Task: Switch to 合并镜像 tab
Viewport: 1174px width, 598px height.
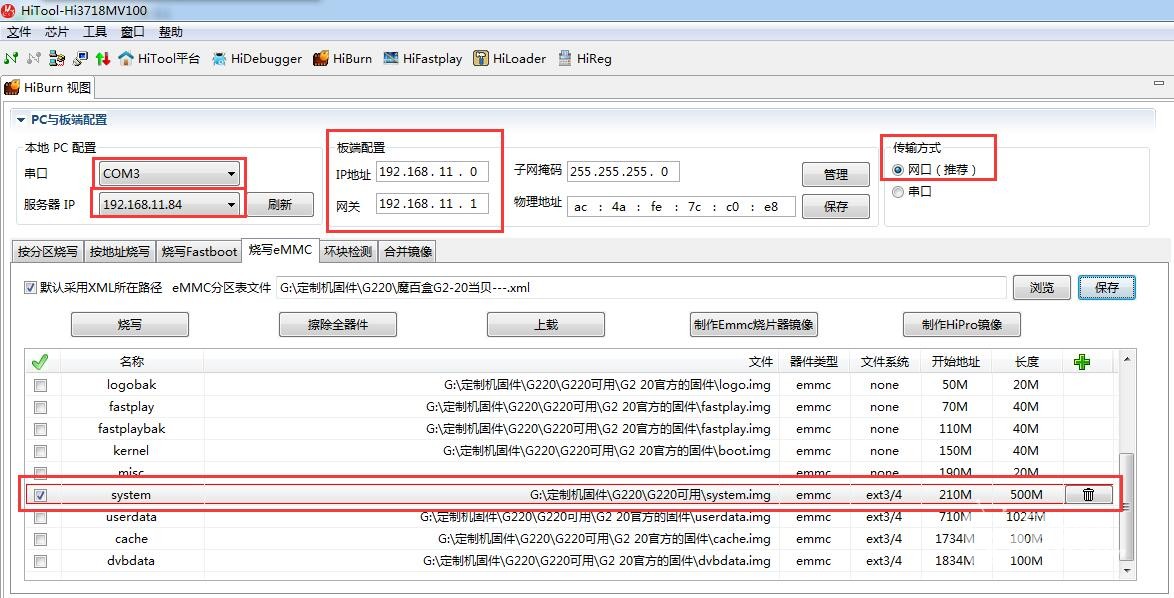Action: [408, 251]
